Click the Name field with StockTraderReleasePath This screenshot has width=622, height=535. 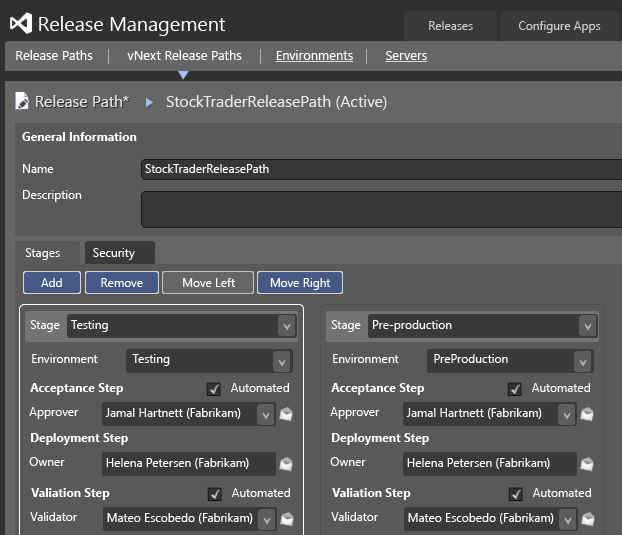tap(382, 169)
